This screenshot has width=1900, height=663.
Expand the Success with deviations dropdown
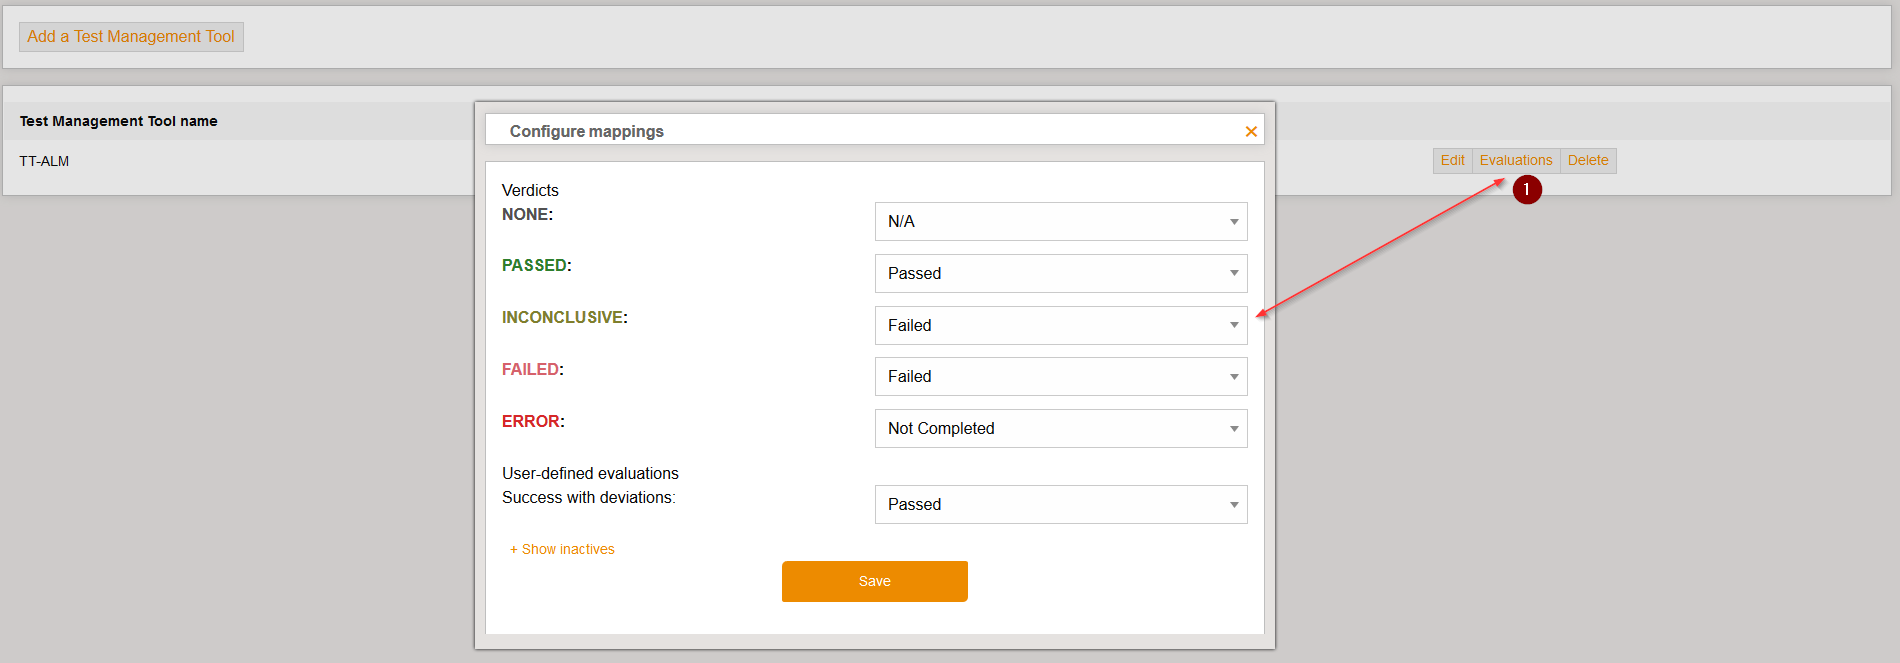pyautogui.click(x=1060, y=505)
